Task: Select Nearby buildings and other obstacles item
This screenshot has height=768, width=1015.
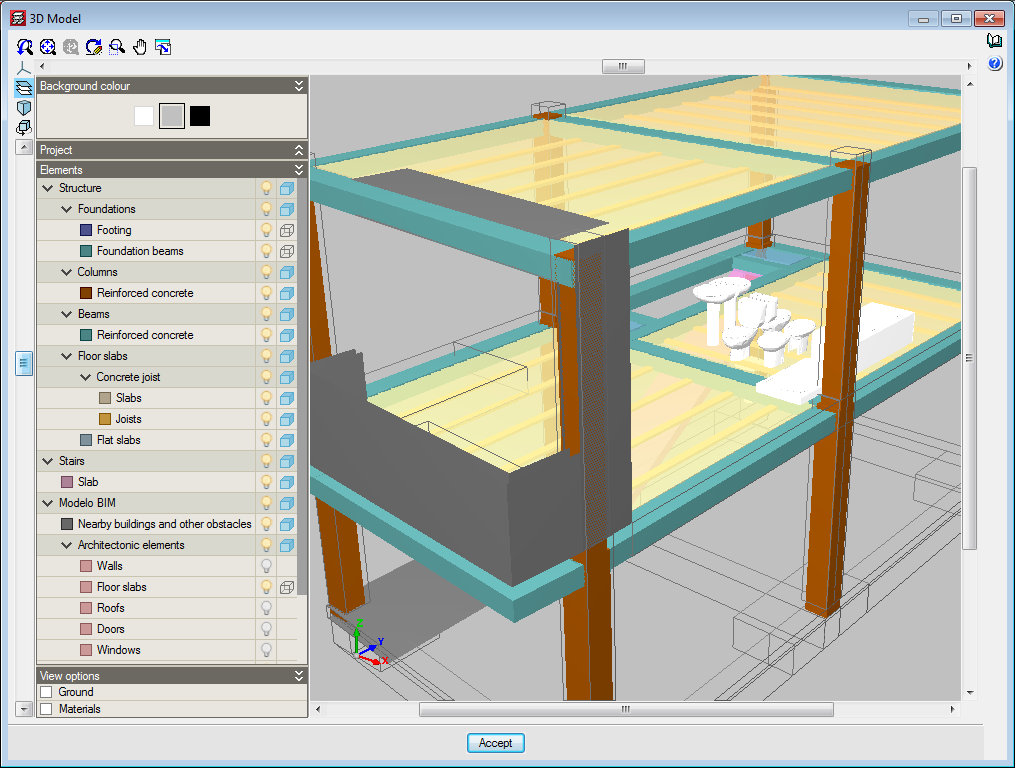Action: pos(164,524)
